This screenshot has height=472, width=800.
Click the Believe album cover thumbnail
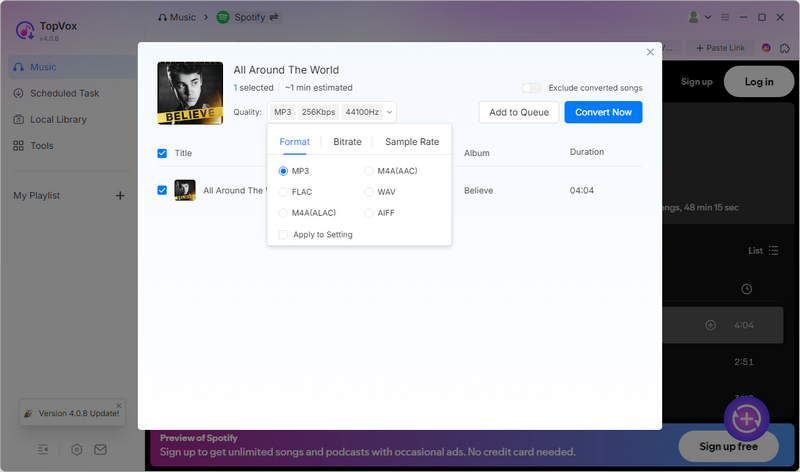point(190,93)
